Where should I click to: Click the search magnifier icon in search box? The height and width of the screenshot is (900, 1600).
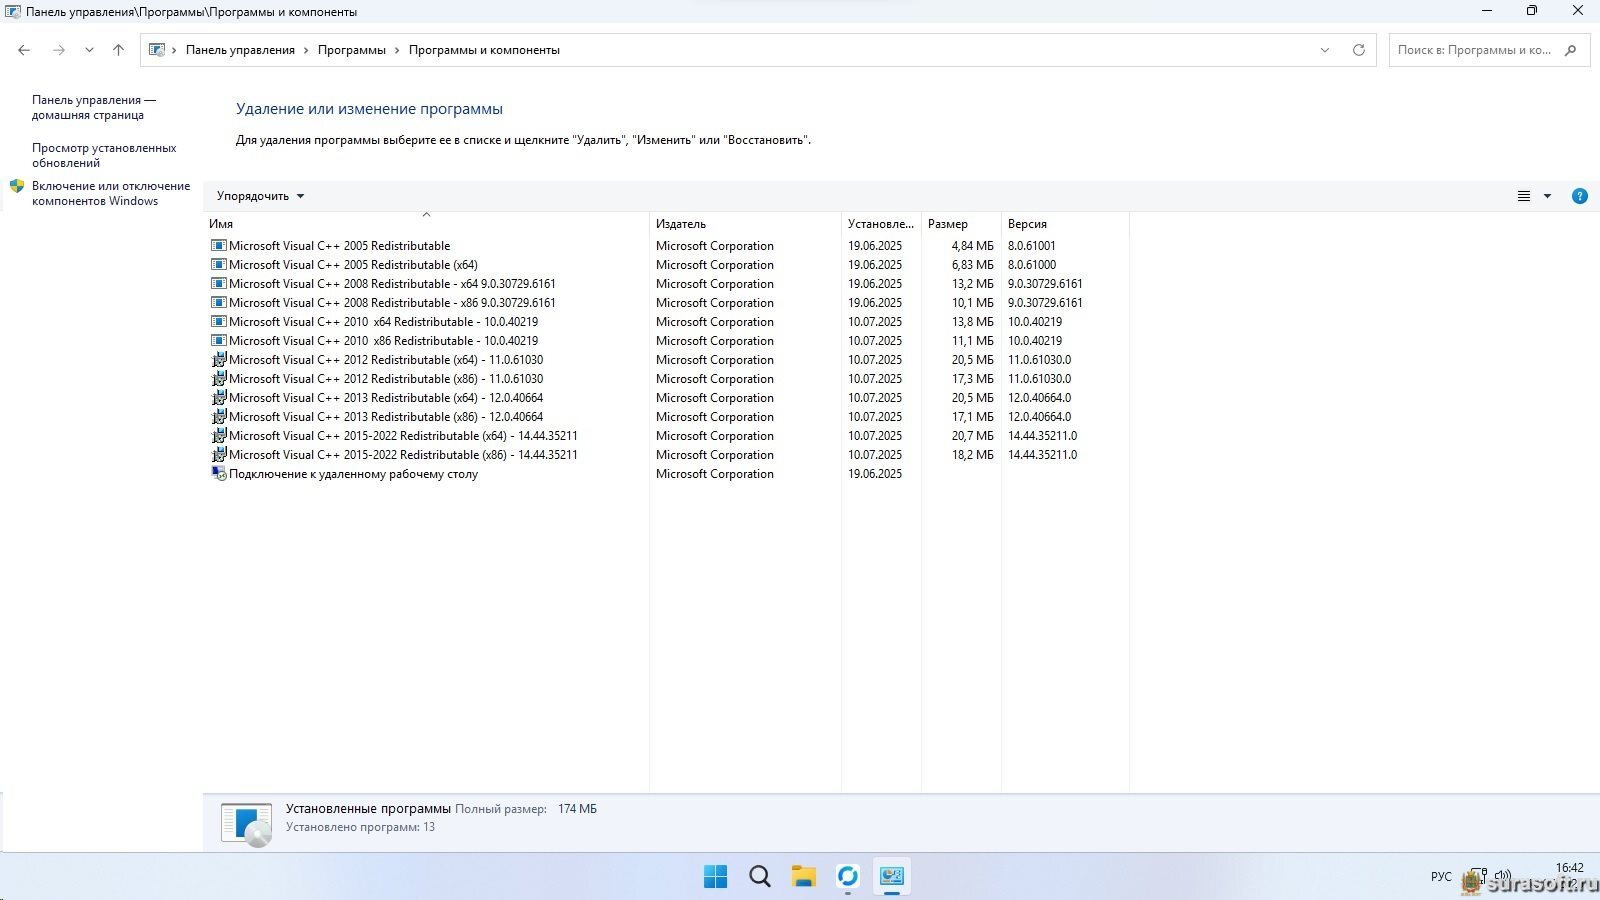pos(1570,50)
